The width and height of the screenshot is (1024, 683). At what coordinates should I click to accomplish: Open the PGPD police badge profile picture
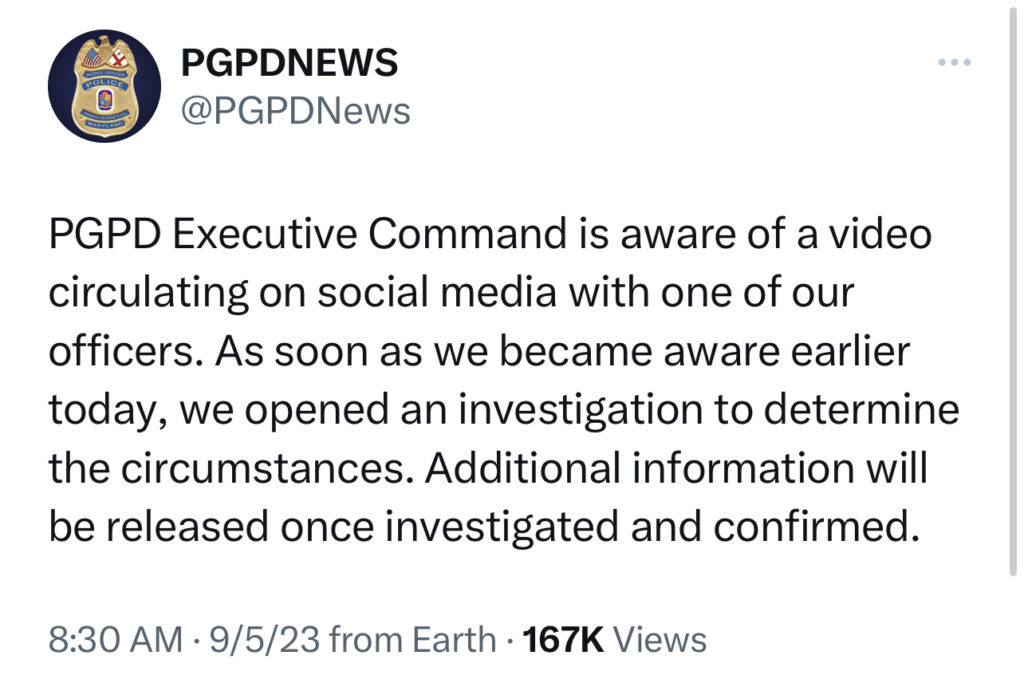(104, 86)
